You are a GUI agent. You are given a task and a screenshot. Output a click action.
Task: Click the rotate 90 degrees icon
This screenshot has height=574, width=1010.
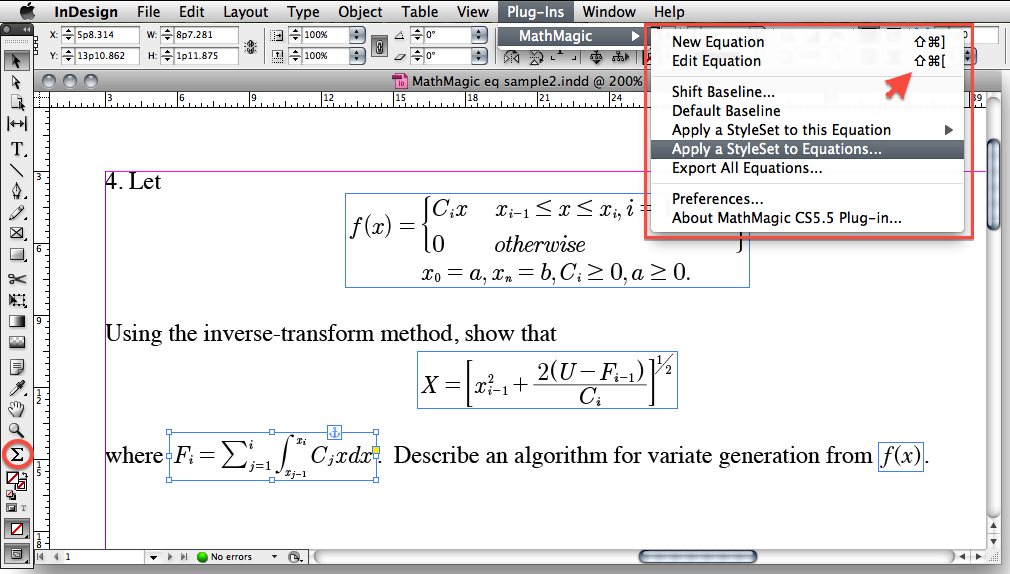(x=536, y=58)
